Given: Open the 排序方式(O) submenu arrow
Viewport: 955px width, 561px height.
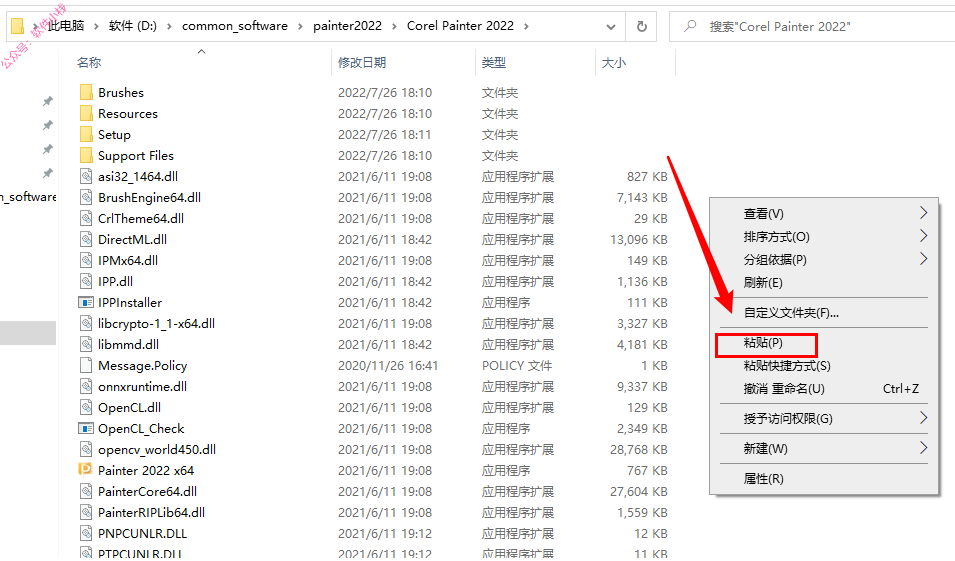Looking at the screenshot, I should point(923,236).
